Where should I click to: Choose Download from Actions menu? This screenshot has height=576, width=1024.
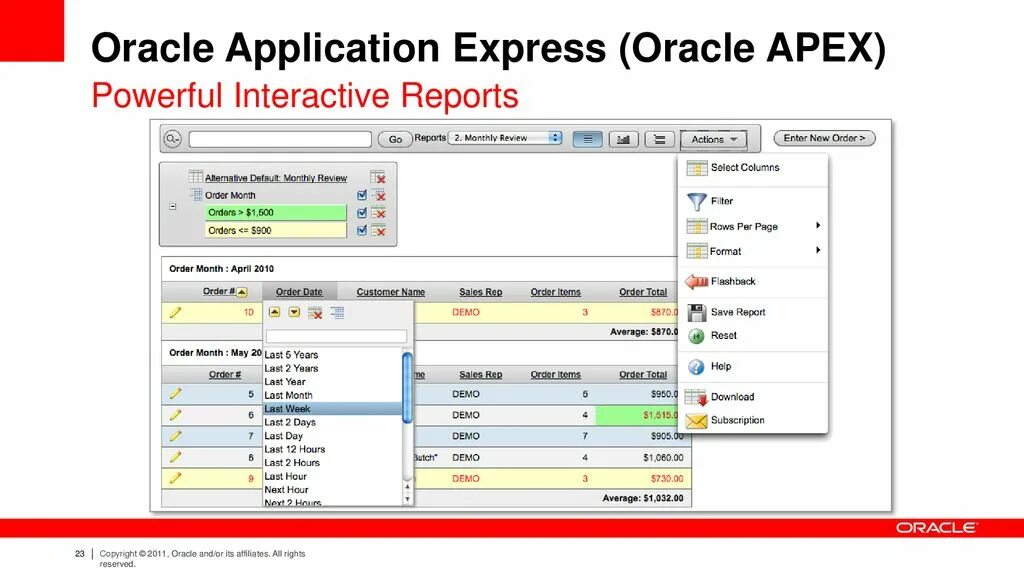point(752,397)
